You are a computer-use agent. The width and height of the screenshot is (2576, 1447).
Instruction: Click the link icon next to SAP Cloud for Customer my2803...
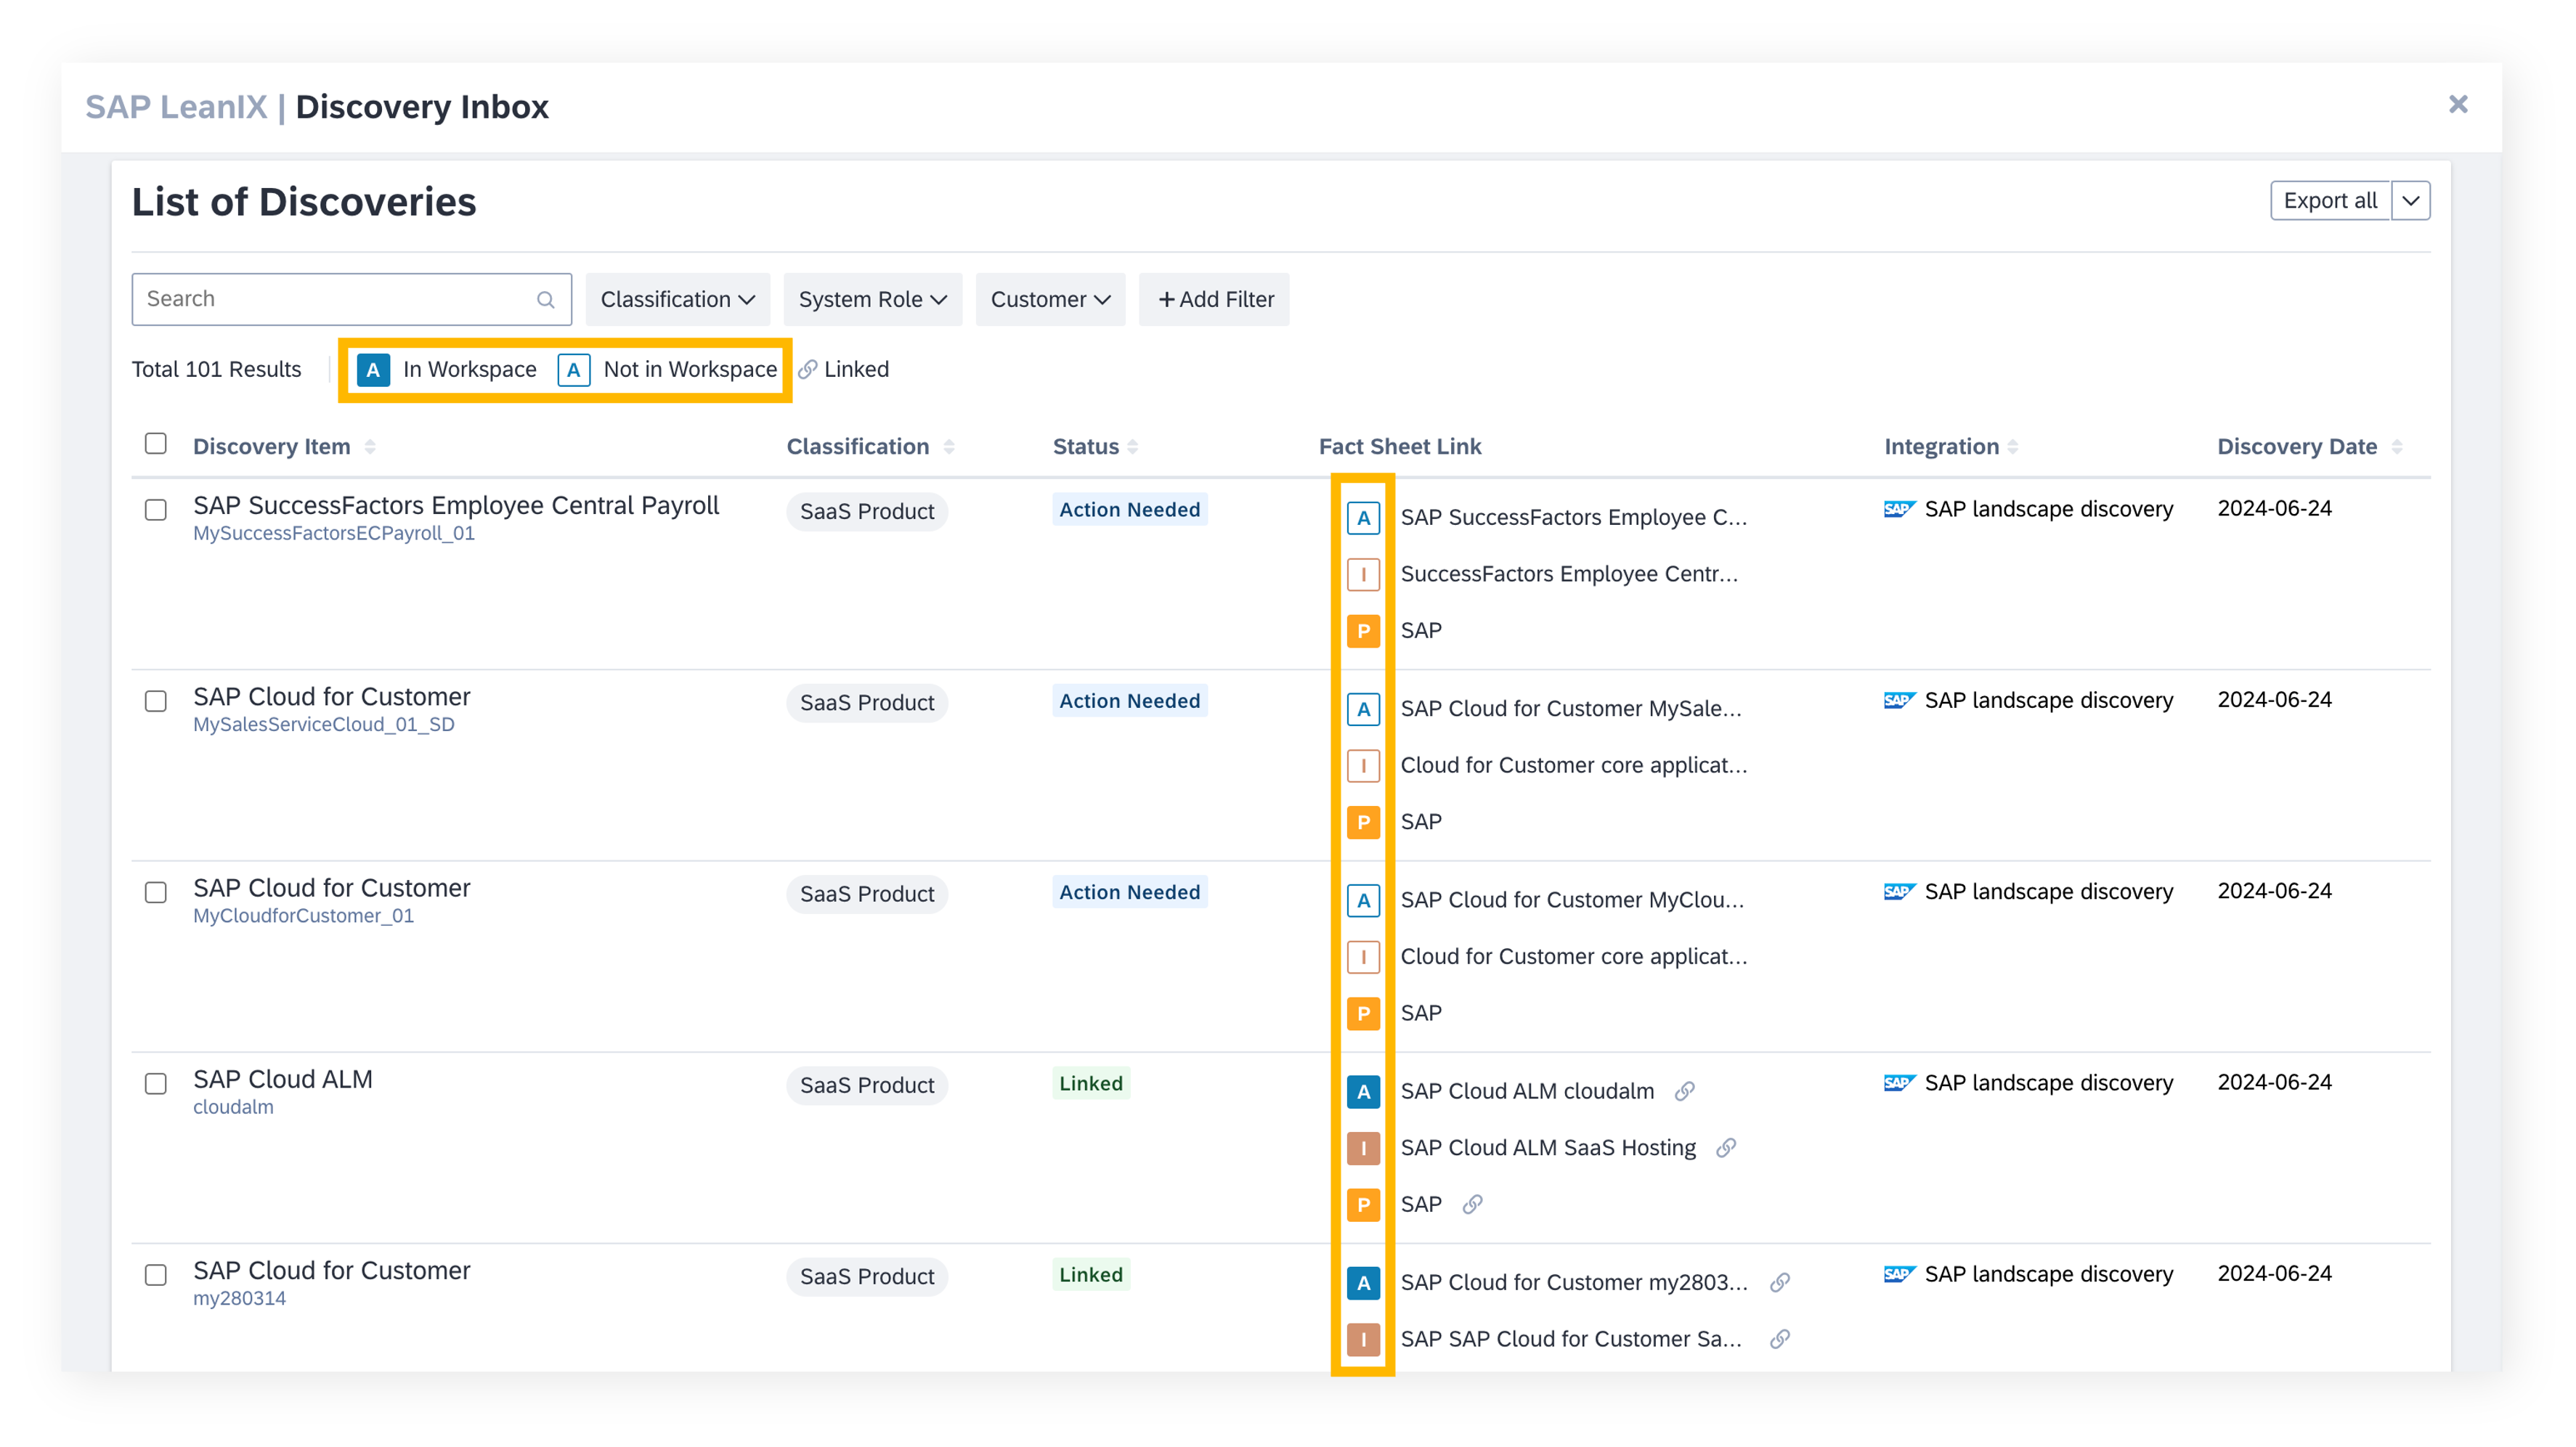(1780, 1282)
